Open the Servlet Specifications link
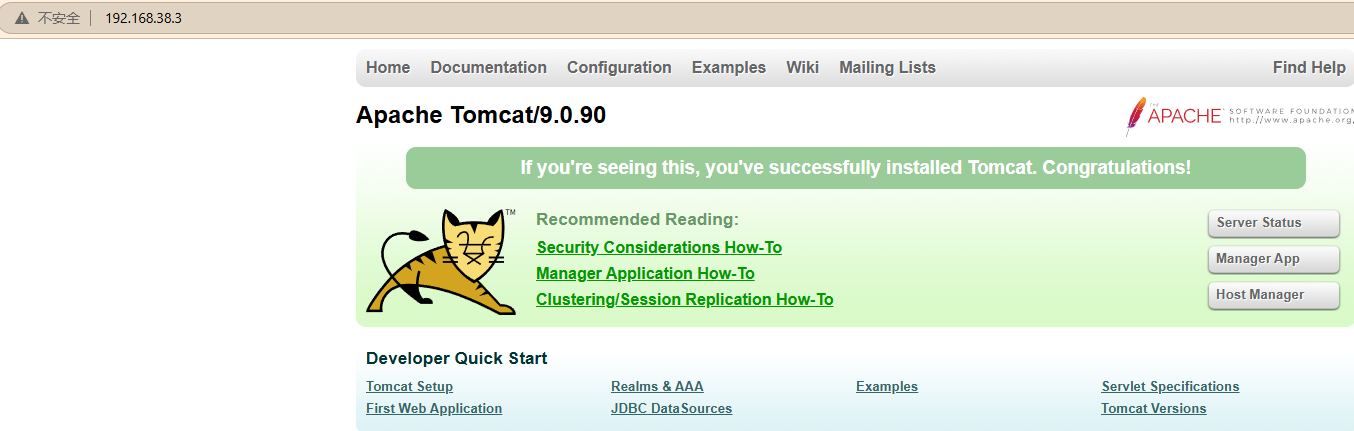 pos(1170,387)
